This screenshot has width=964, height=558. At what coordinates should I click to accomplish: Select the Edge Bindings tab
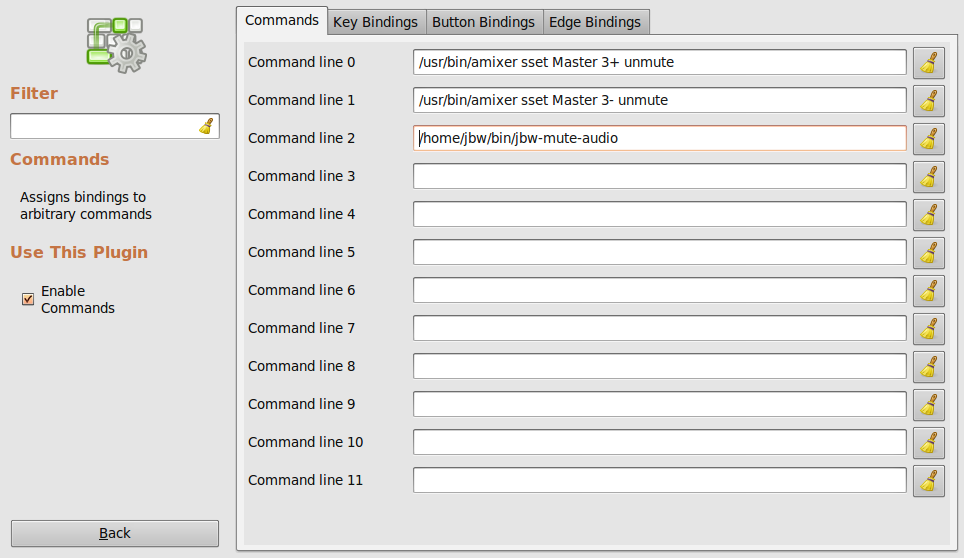point(595,21)
